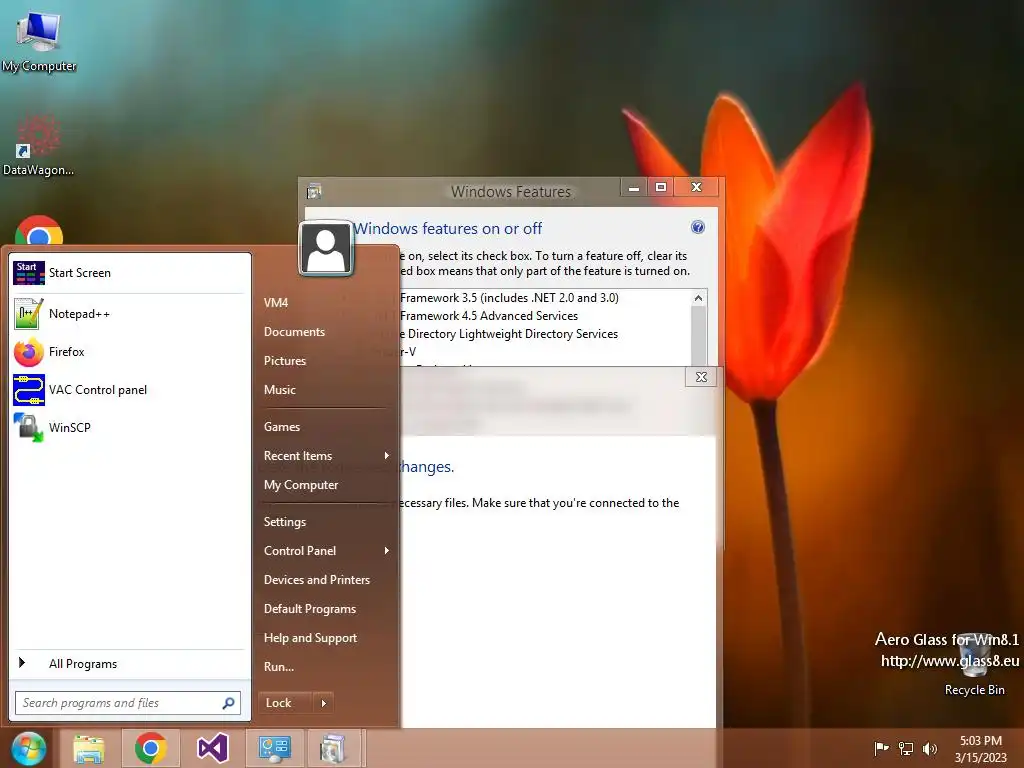Click the Lock button
This screenshot has height=768, width=1024.
click(285, 703)
